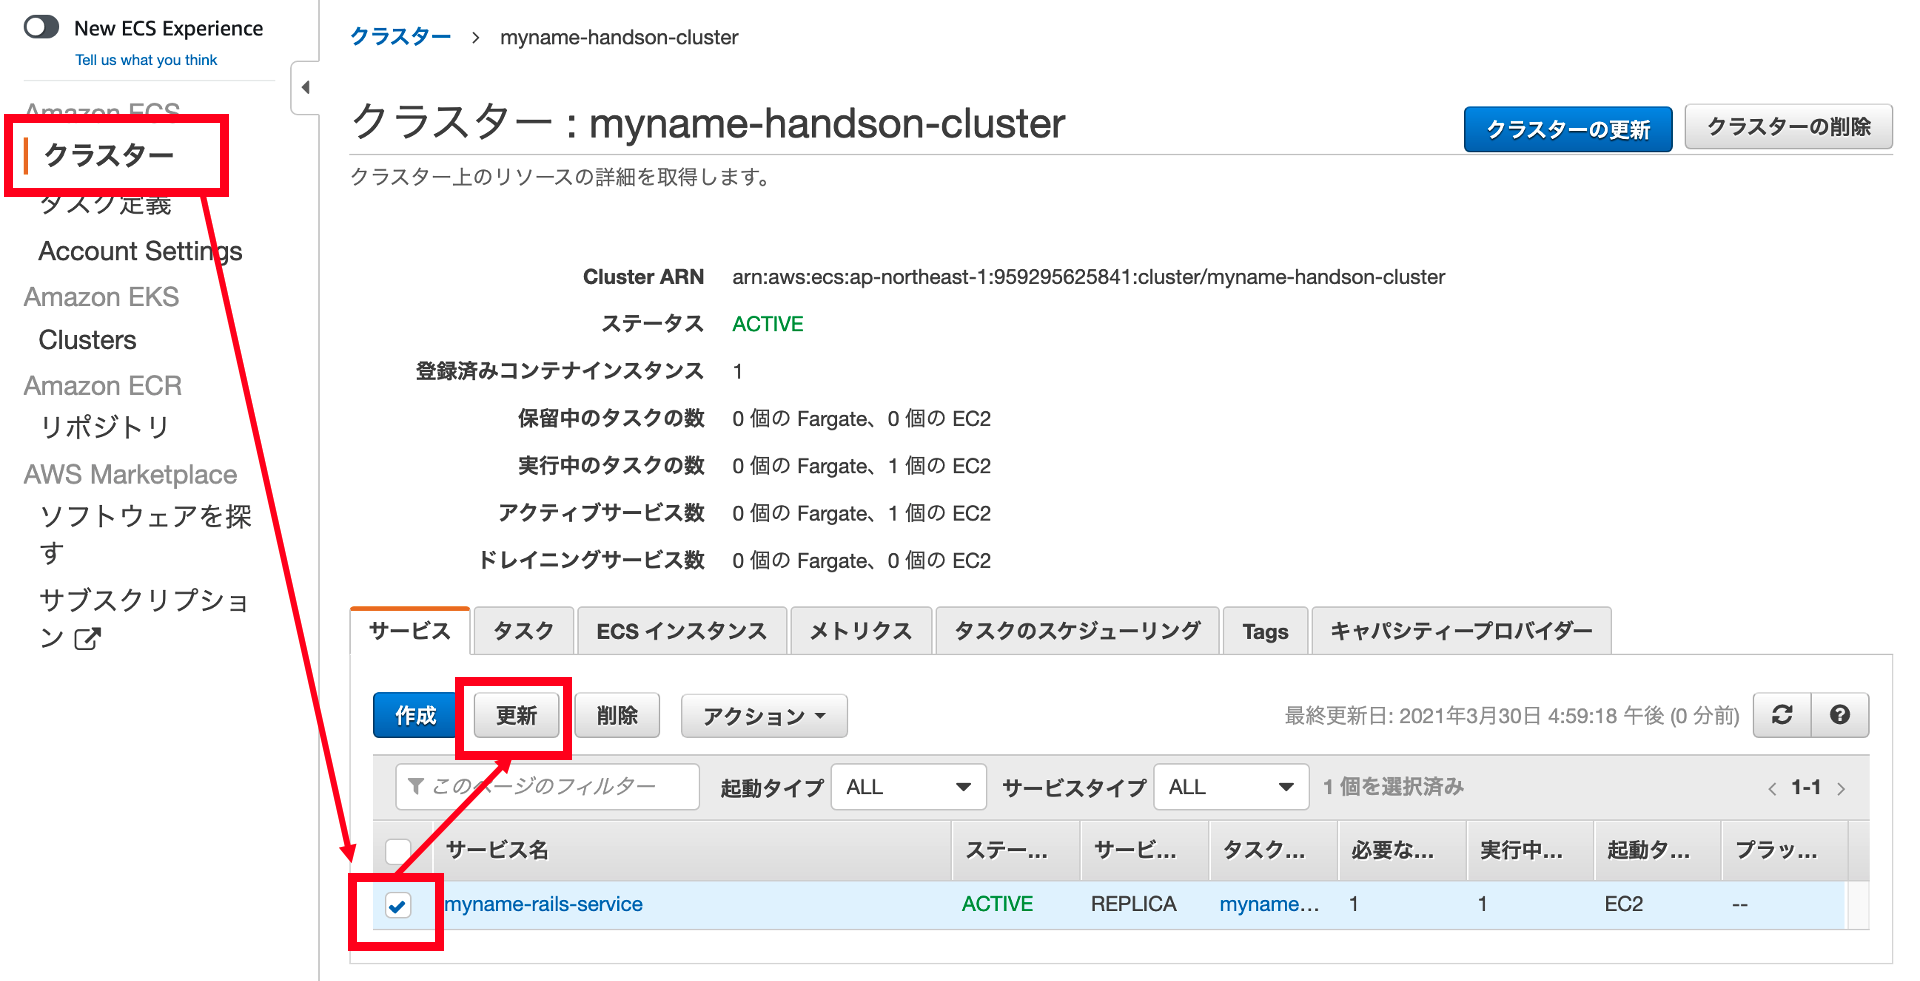The height and width of the screenshot is (981, 1920).
Task: Open the help question mark icon
Action: pos(1839,715)
